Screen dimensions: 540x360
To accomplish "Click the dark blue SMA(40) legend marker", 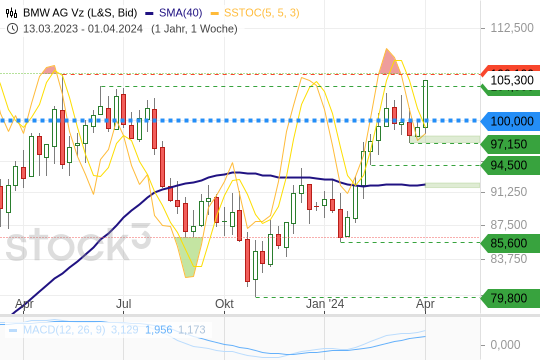I will [x=149, y=13].
